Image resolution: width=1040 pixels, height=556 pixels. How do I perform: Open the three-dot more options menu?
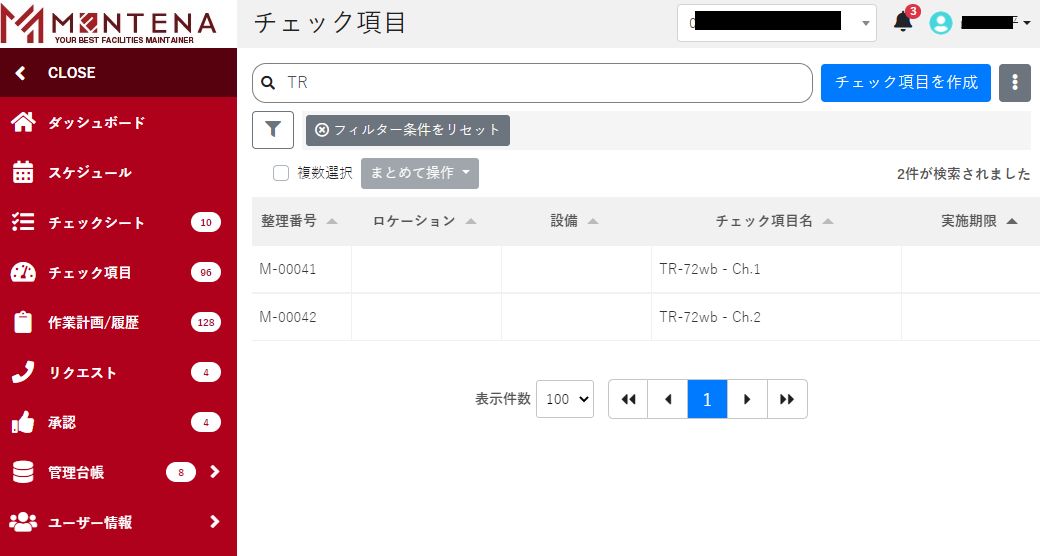tap(1014, 83)
